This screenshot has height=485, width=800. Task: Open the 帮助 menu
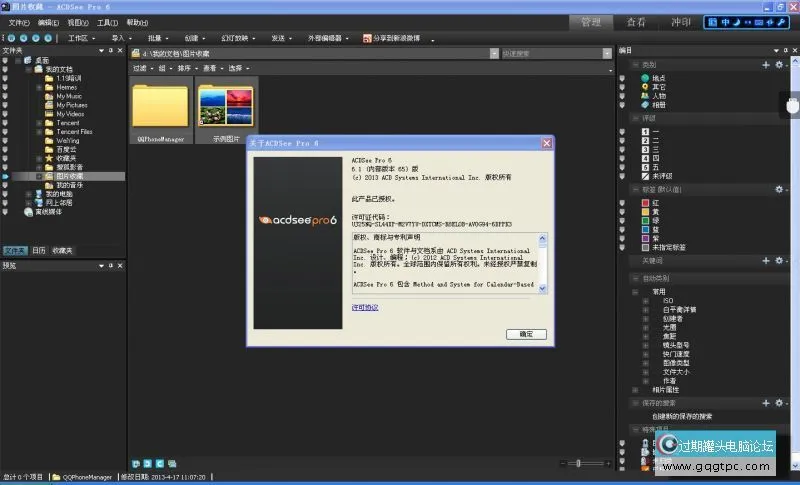point(137,23)
